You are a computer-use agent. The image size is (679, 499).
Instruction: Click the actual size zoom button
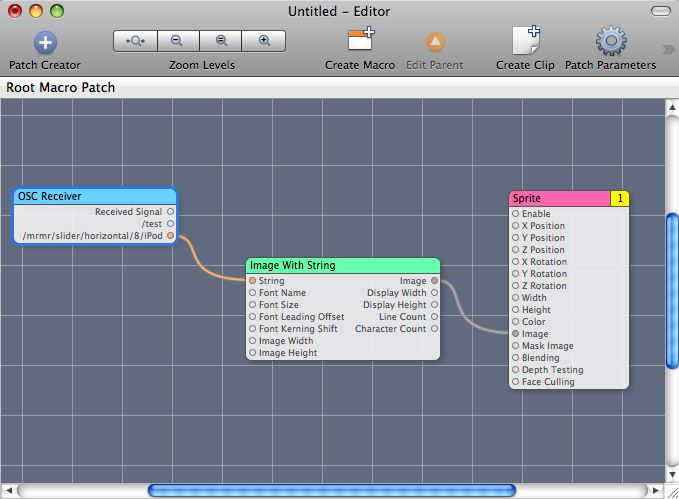(221, 41)
